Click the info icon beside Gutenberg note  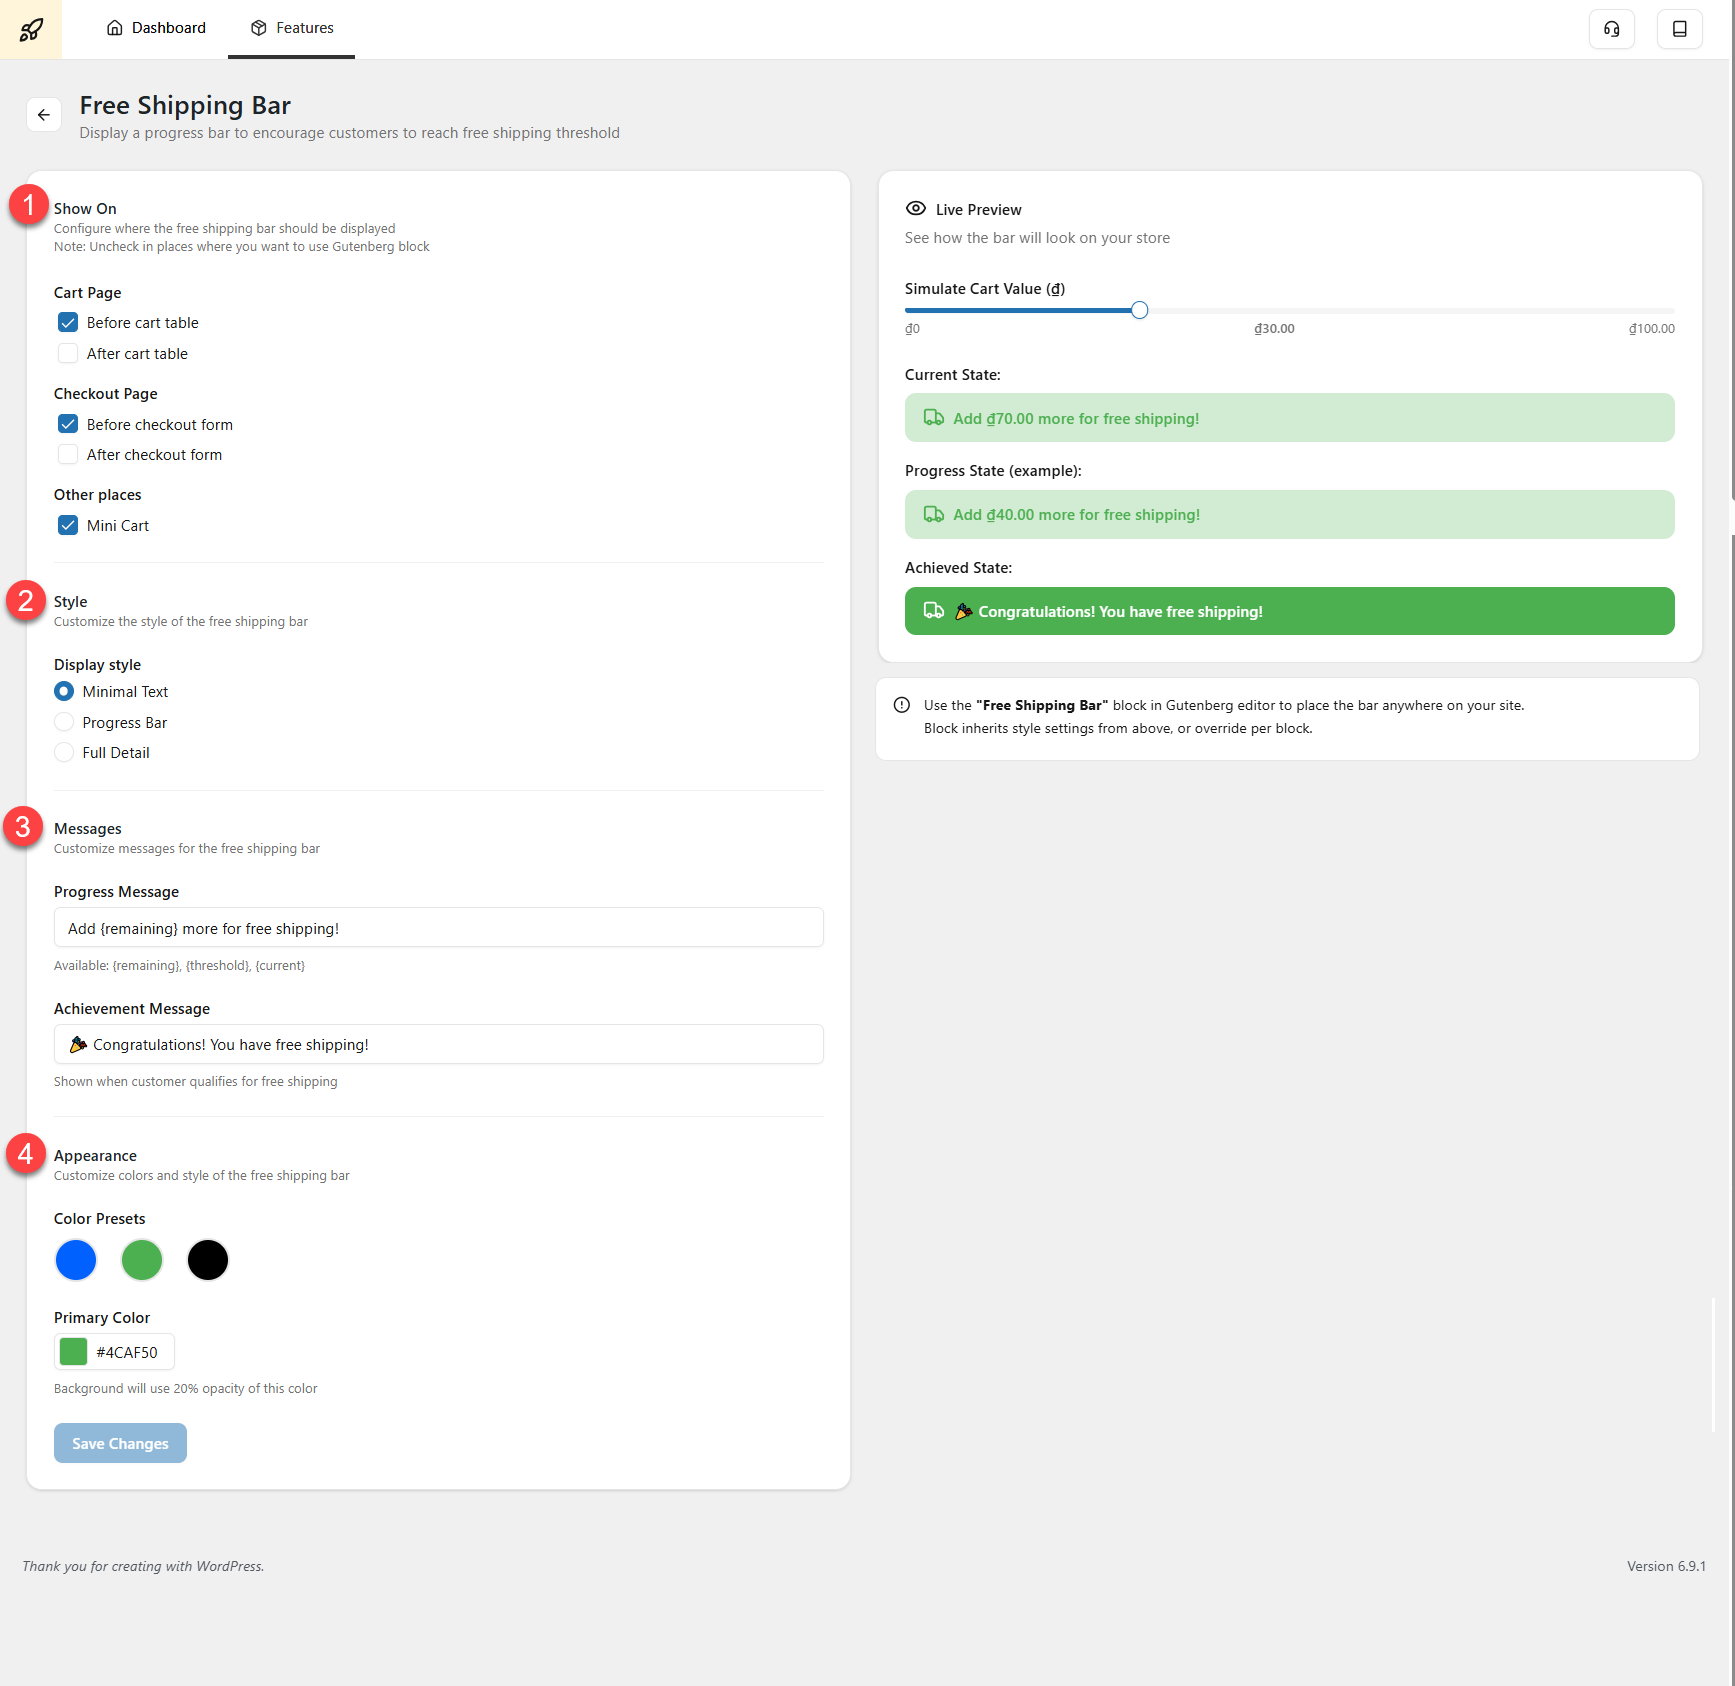point(902,705)
